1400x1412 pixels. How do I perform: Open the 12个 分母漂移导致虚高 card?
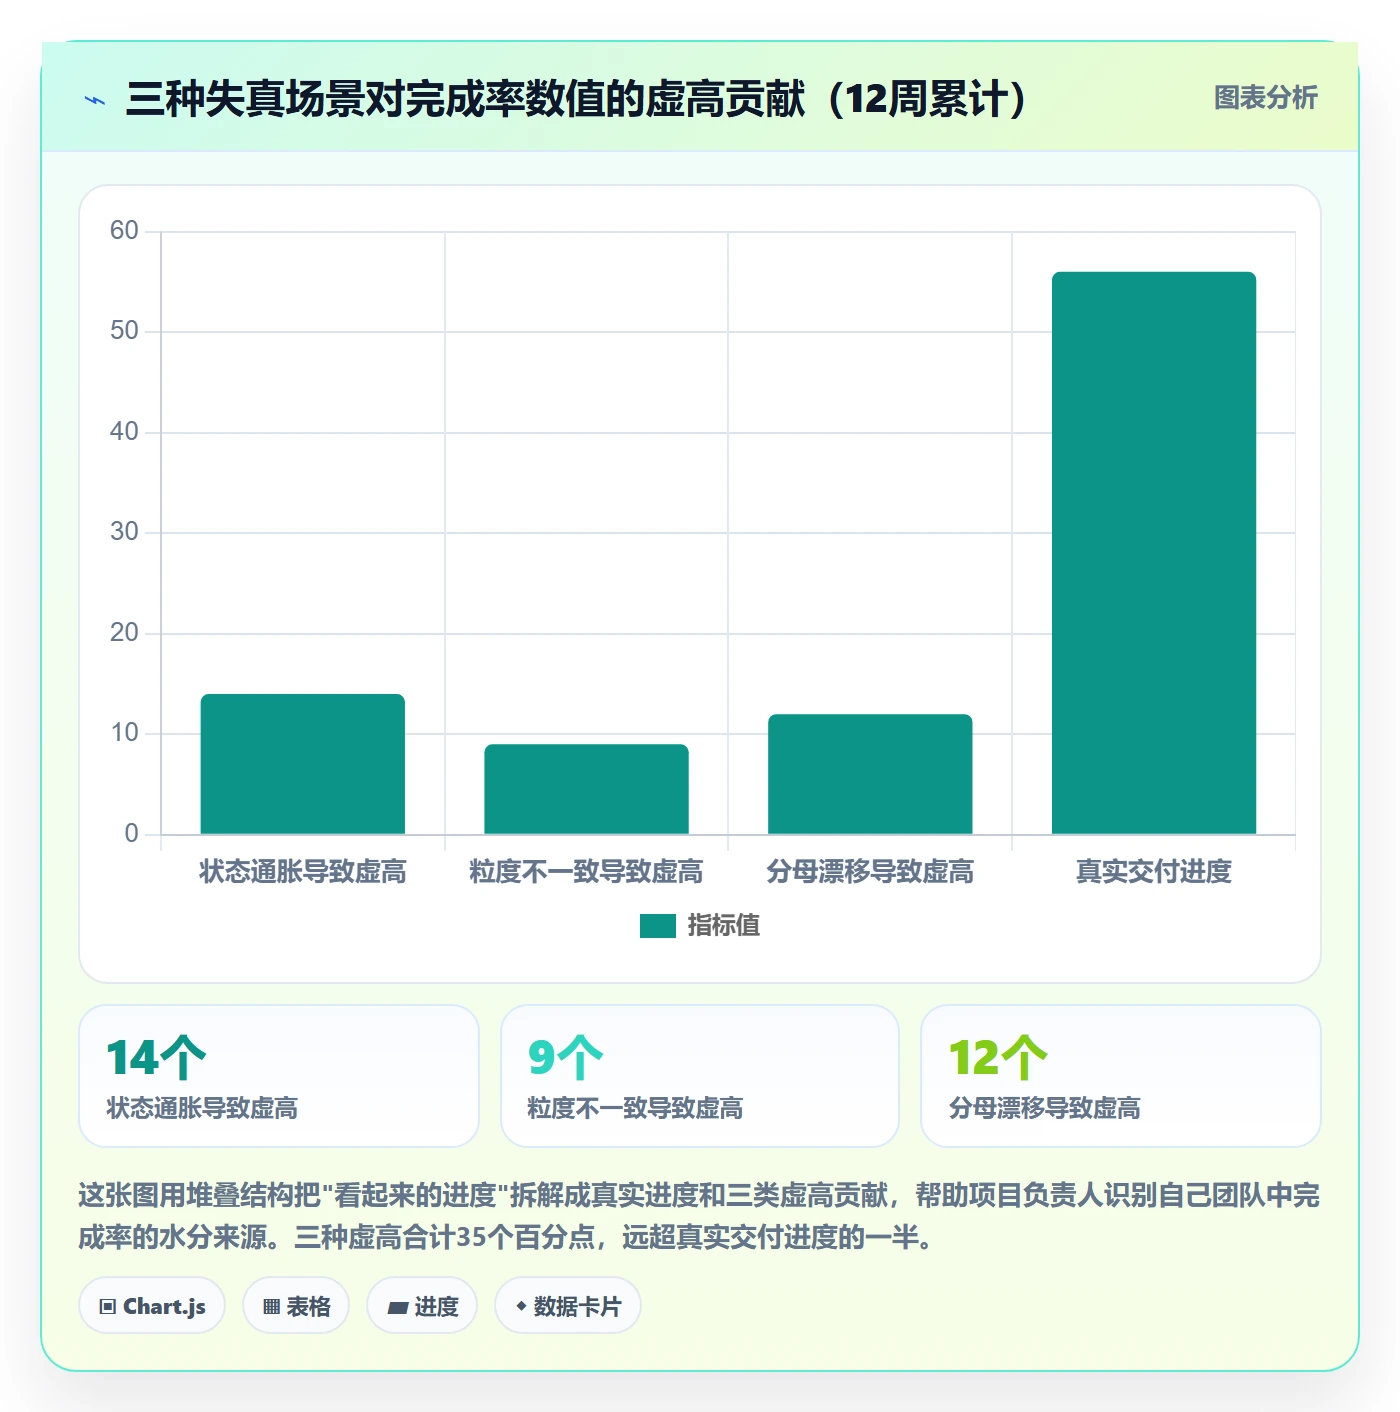pos(1121,1076)
